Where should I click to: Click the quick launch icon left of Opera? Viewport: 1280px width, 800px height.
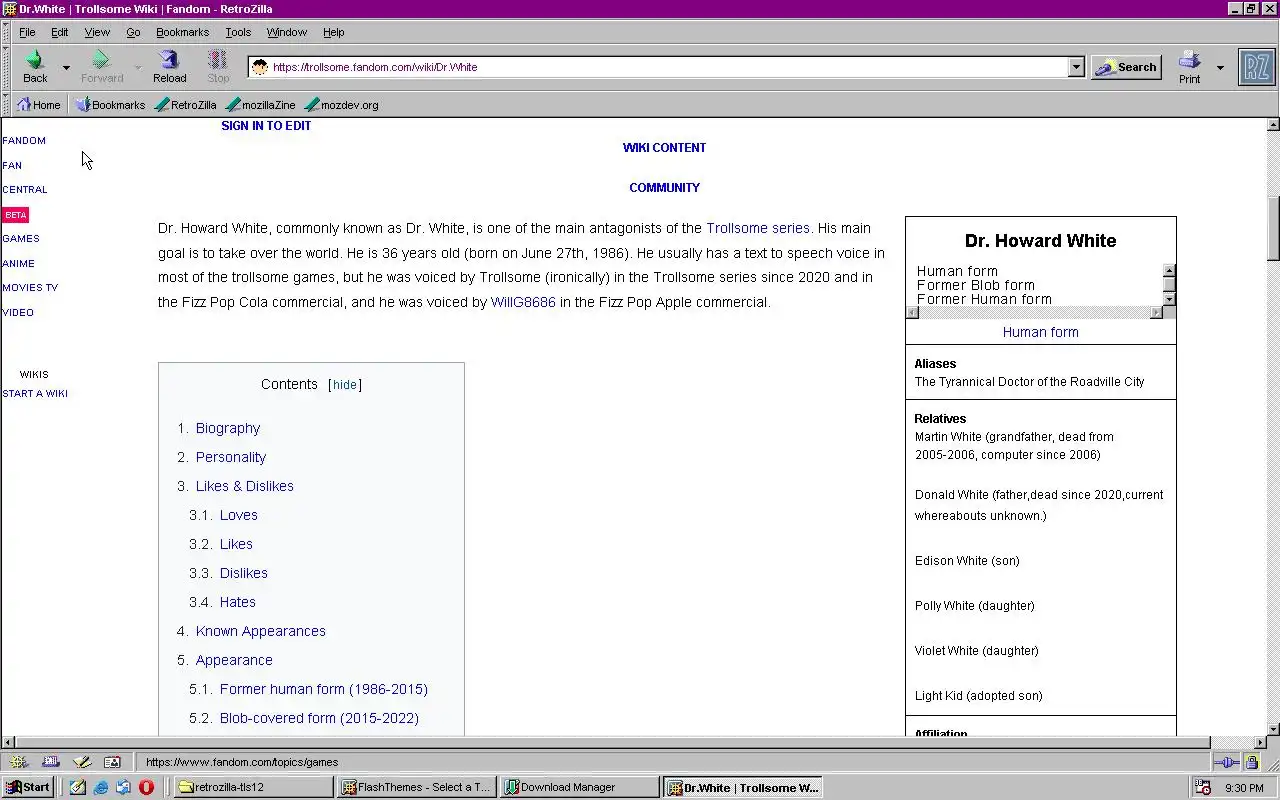pyautogui.click(x=123, y=787)
